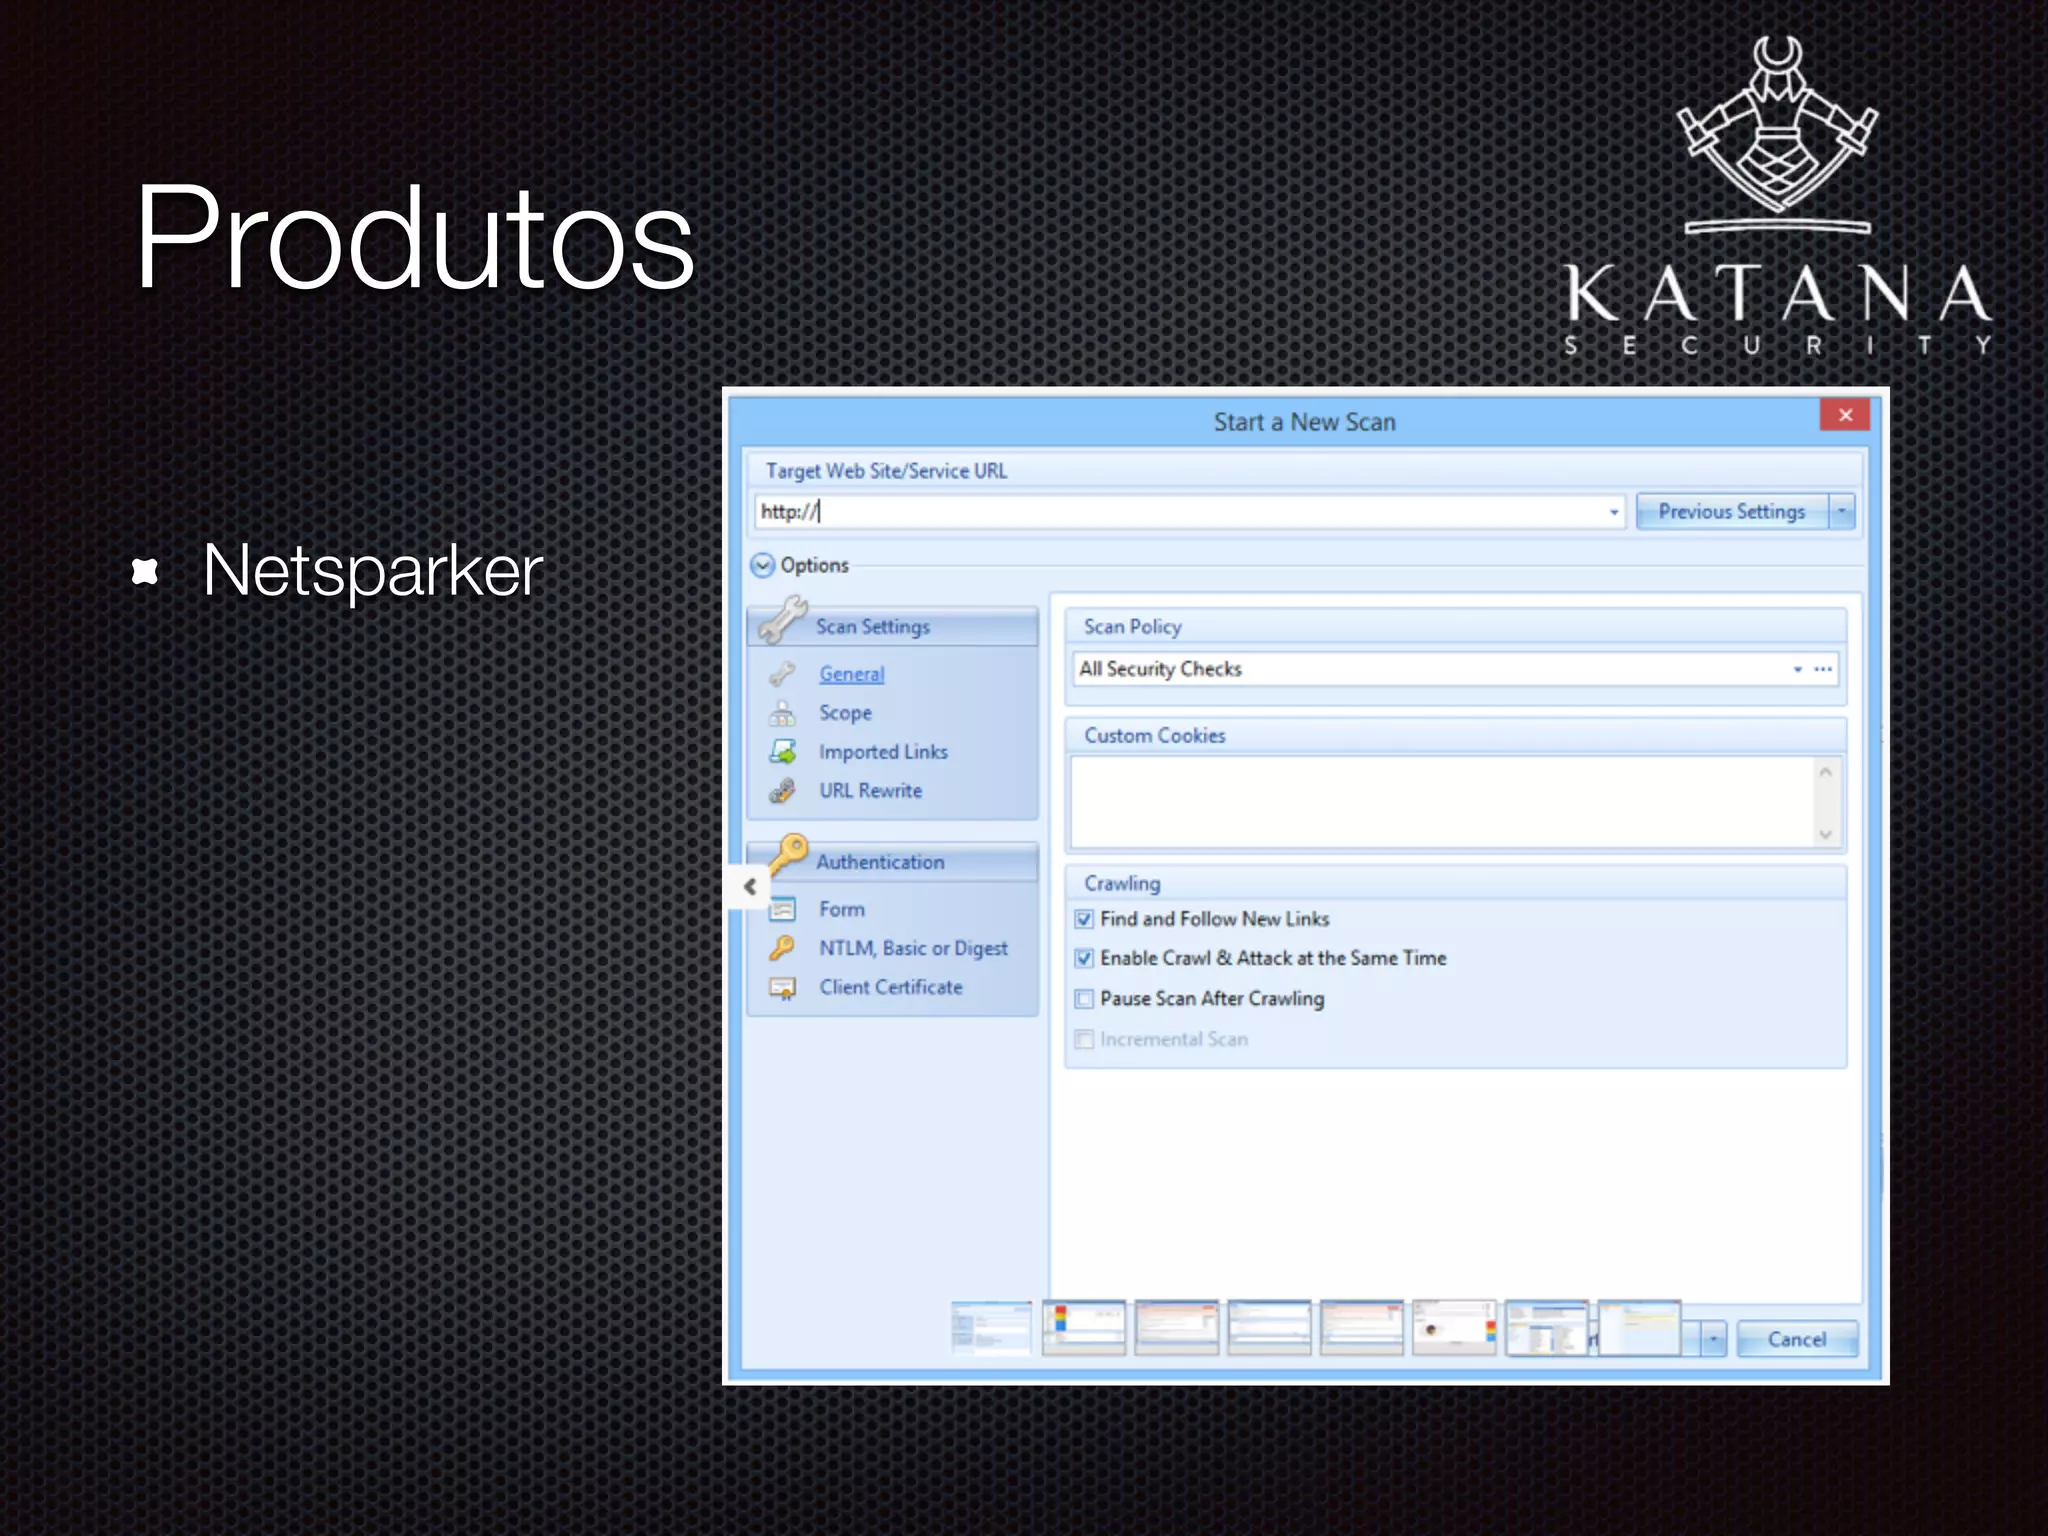Click the Client Certificate icon
The image size is (2048, 1536).
pos(782,988)
